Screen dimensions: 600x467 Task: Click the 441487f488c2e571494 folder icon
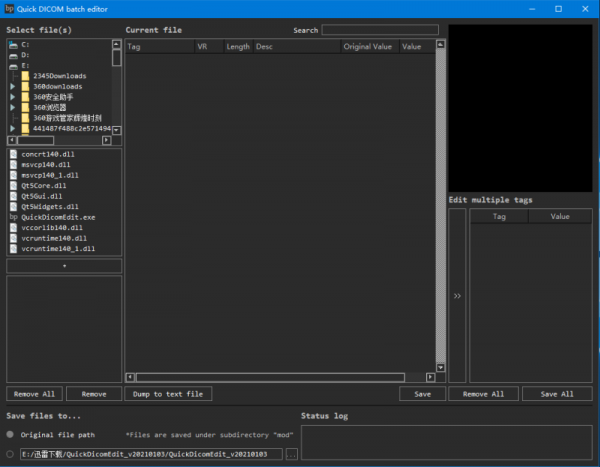click(x=25, y=128)
